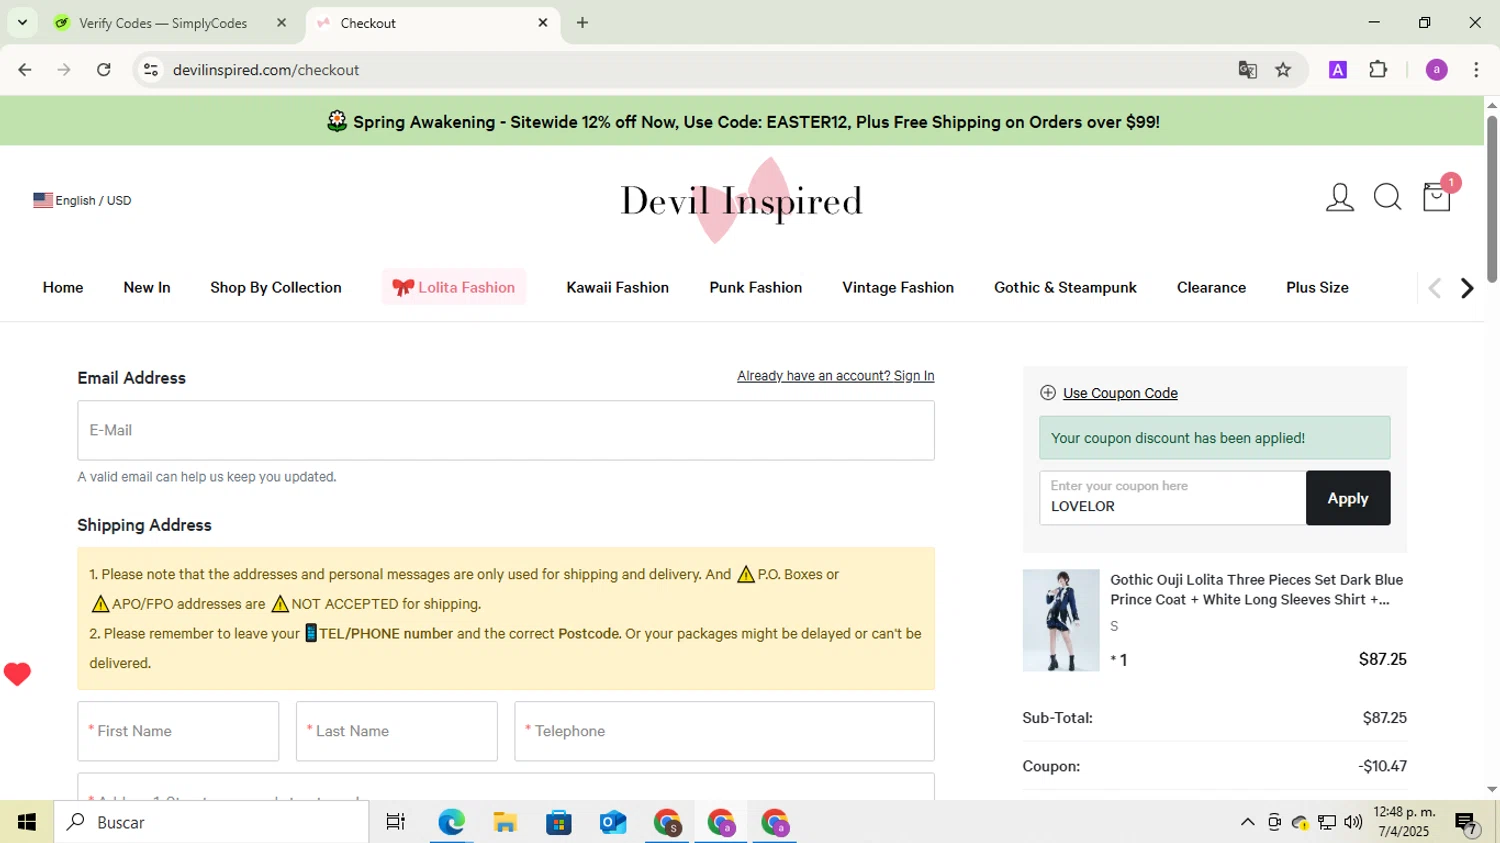Open a new browser tab
Viewport: 1500px width, 843px height.
click(x=582, y=23)
